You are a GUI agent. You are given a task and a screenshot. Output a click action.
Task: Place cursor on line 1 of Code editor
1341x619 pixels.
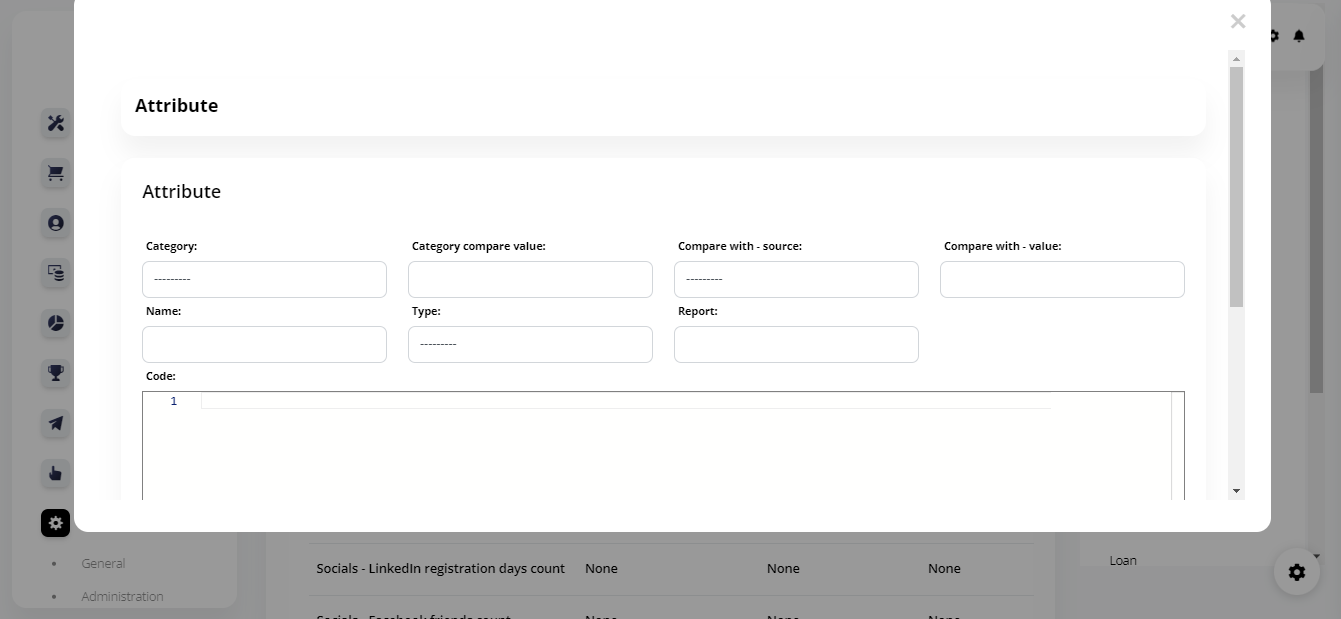[625, 401]
